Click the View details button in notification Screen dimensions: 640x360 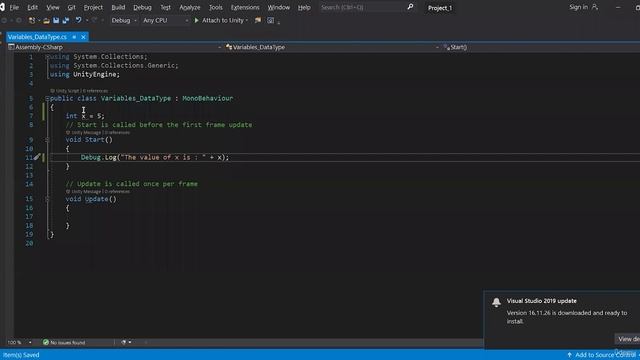click(x=628, y=339)
